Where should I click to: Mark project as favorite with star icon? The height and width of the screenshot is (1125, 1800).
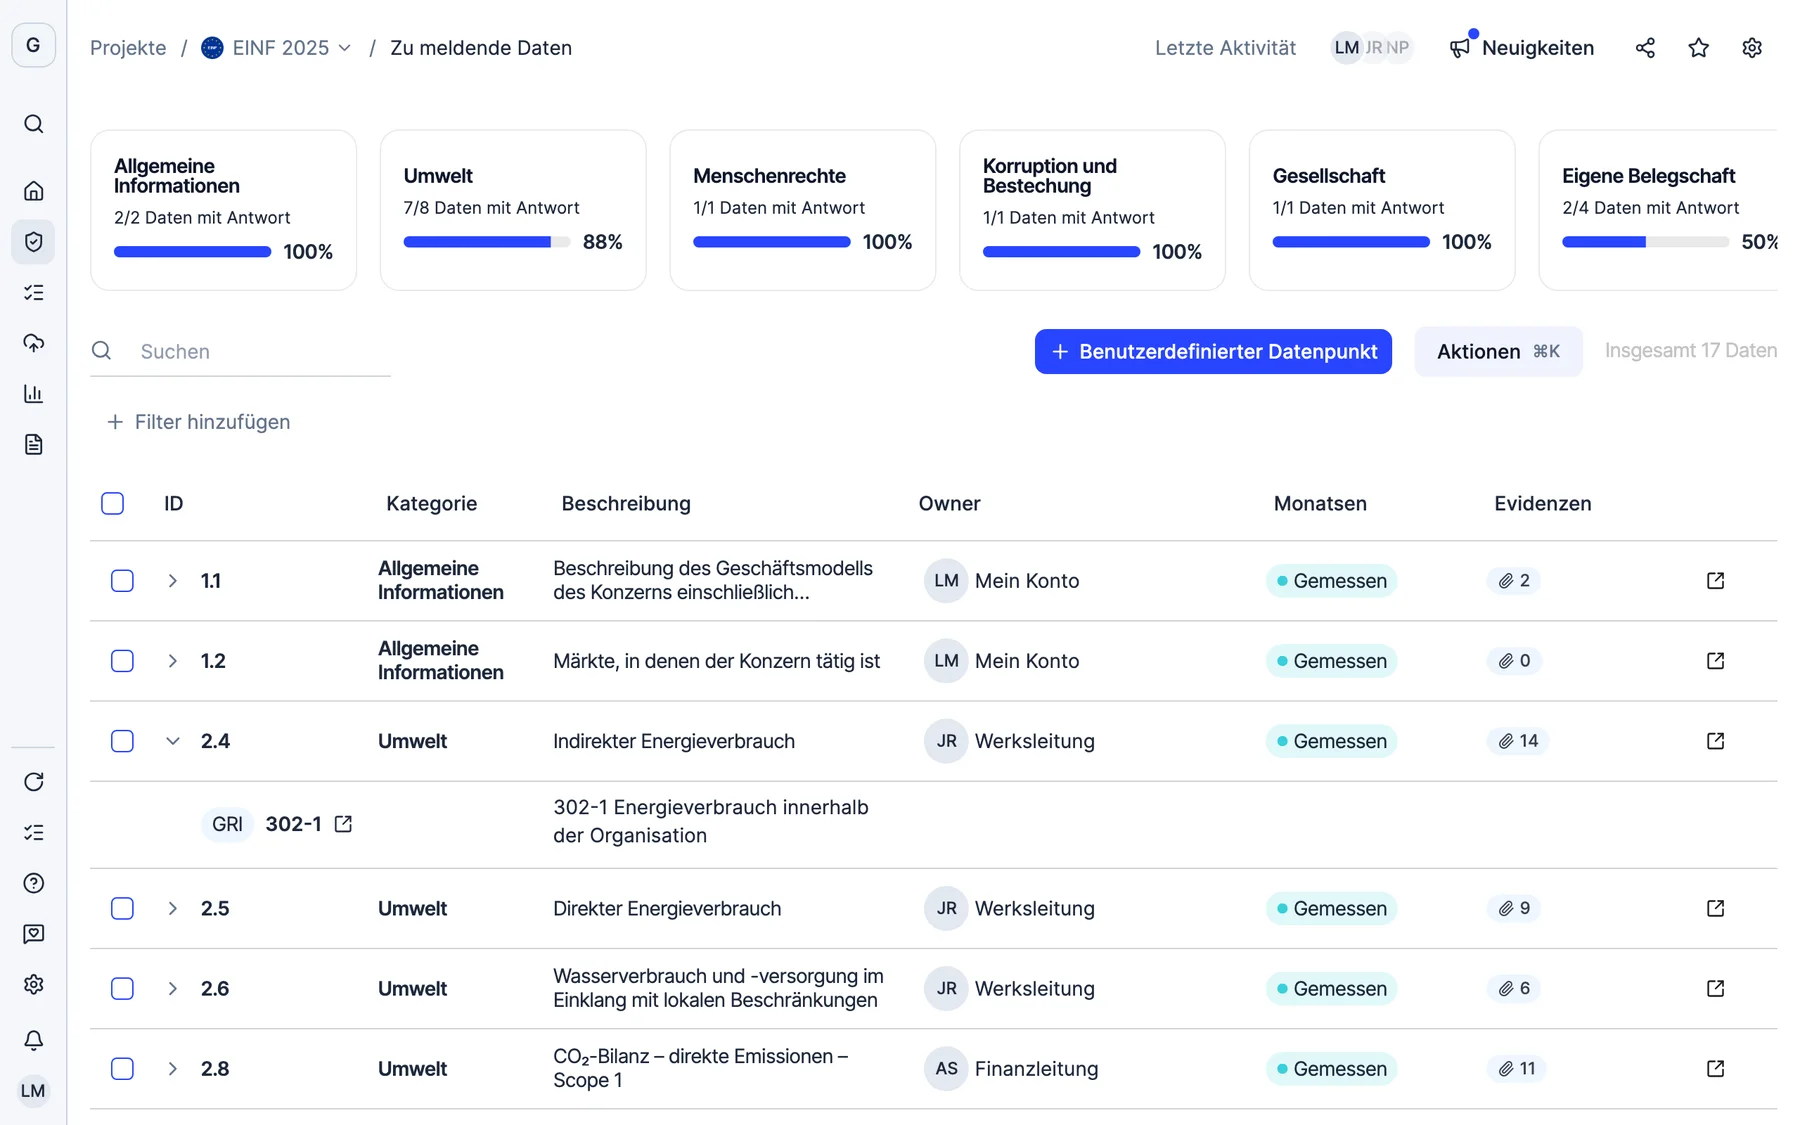1698,48
